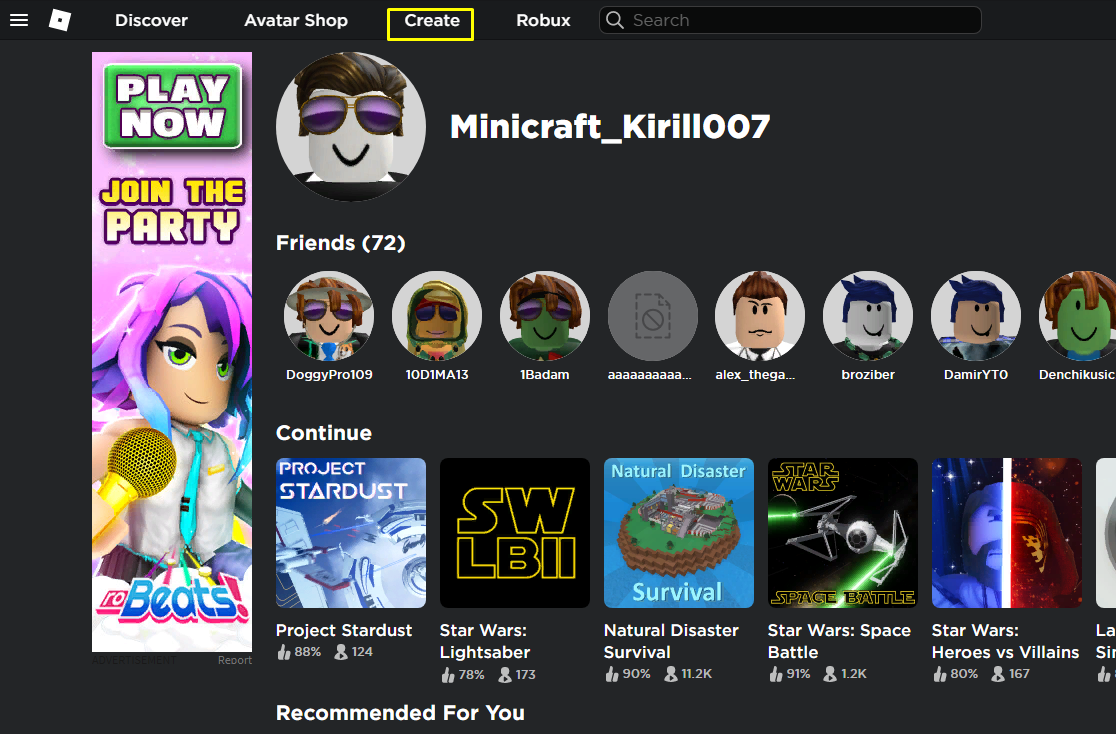
Task: Click the 91% thumbs-up rating icon
Action: (776, 673)
